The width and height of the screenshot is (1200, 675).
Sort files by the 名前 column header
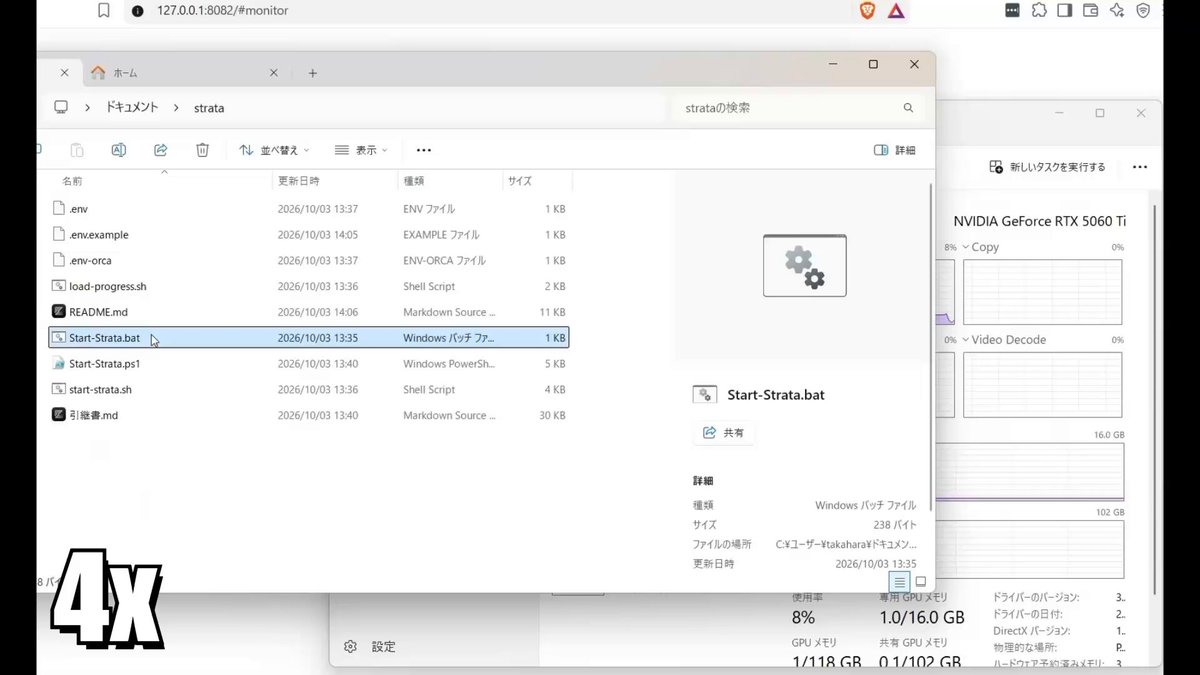[72, 181]
